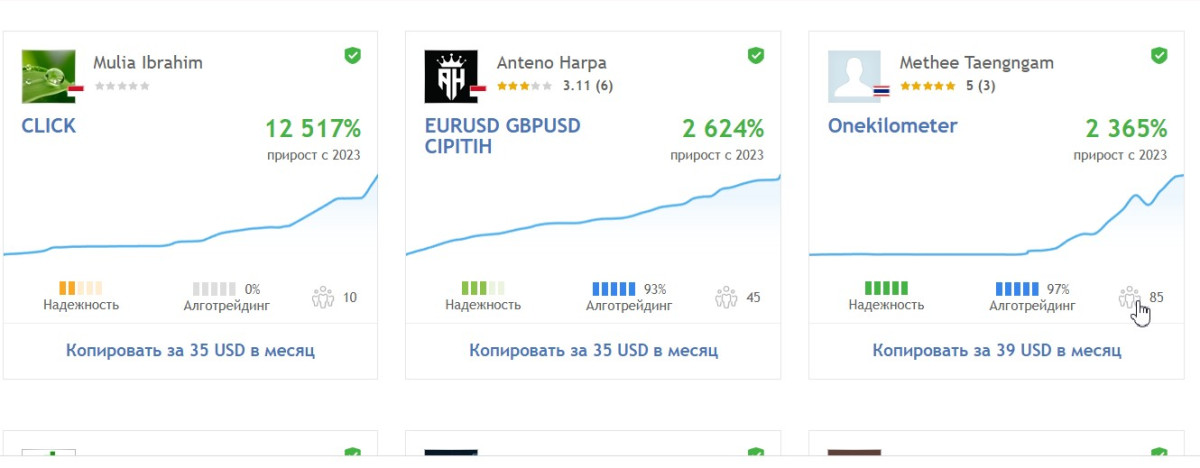Viewport: 1200px width, 468px height.
Task: Open the CLICK signal title
Action: (x=49, y=126)
